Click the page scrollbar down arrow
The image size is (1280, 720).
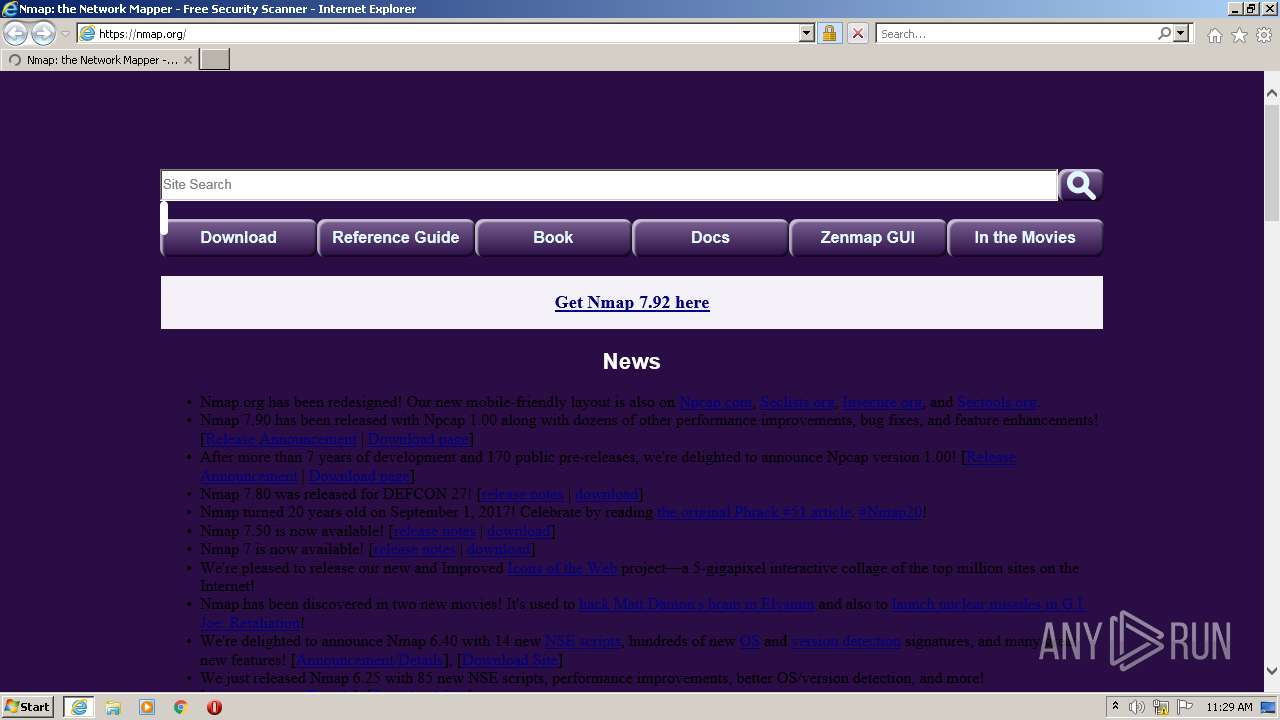point(1272,671)
